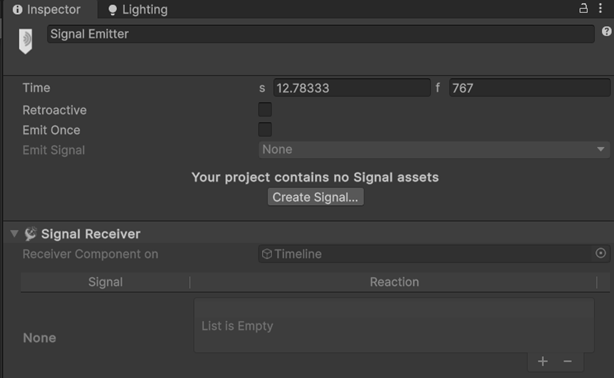Click the Time seconds field
This screenshot has width=614, height=378.
(x=352, y=88)
